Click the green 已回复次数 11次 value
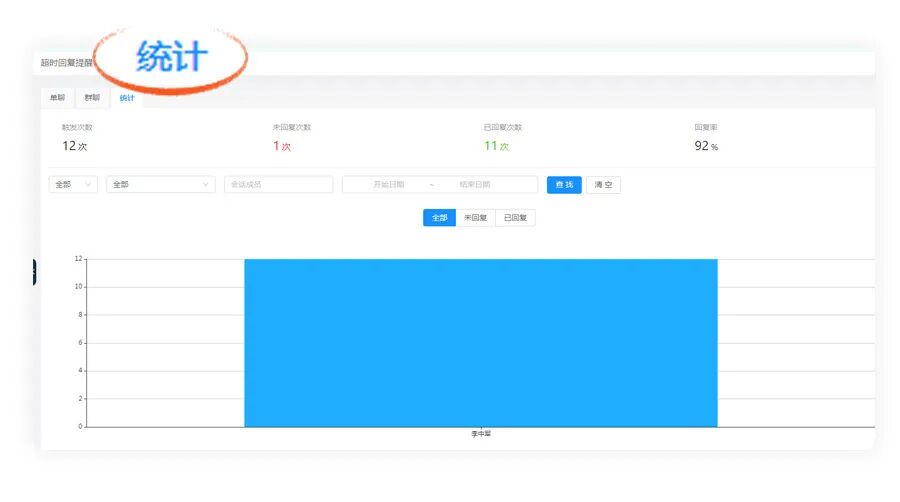 point(496,146)
